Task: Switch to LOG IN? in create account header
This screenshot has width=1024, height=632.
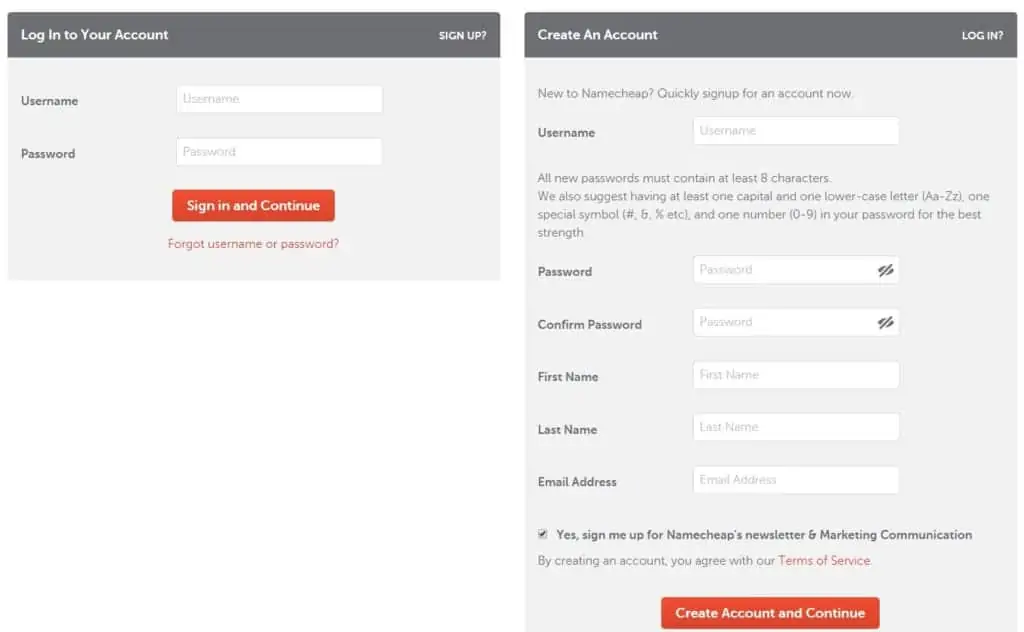Action: [x=982, y=35]
